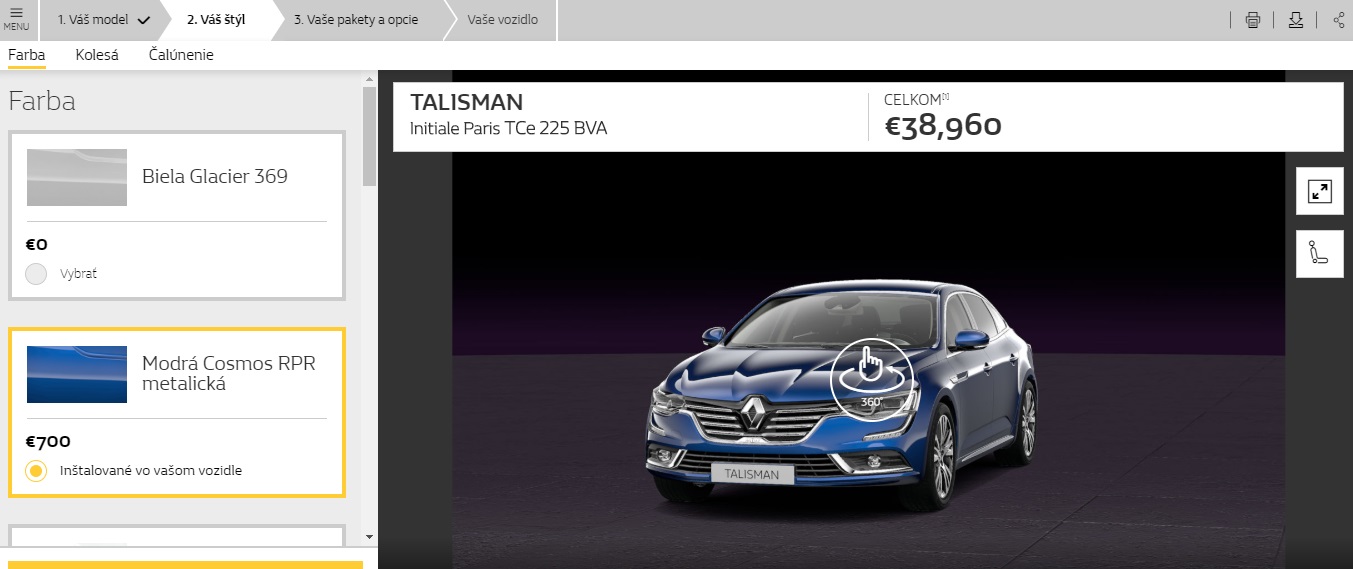
Task: Click the print icon
Action: (1253, 19)
